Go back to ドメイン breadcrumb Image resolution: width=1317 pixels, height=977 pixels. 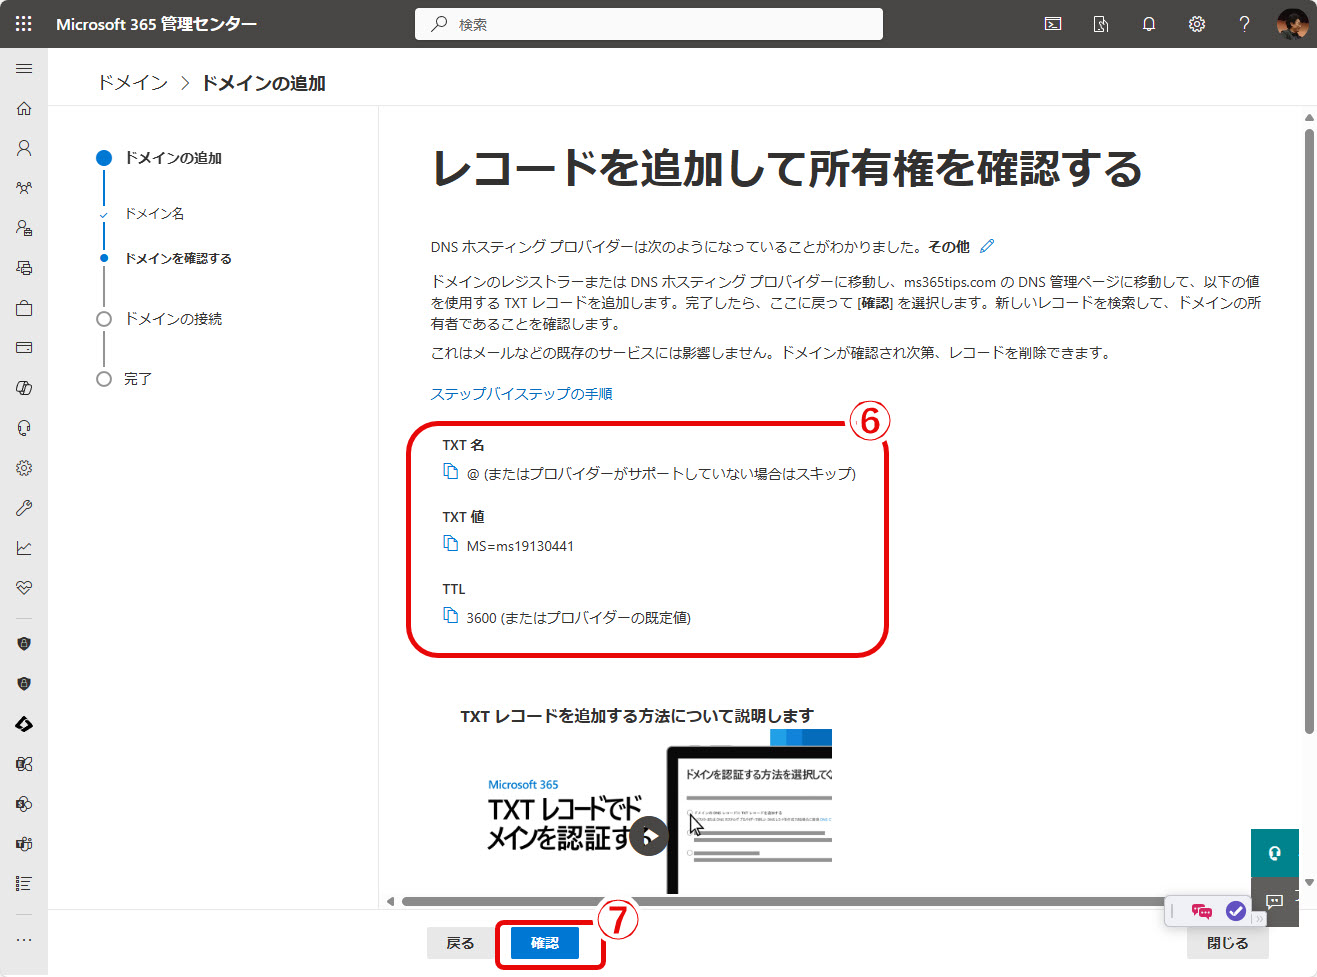133,83
